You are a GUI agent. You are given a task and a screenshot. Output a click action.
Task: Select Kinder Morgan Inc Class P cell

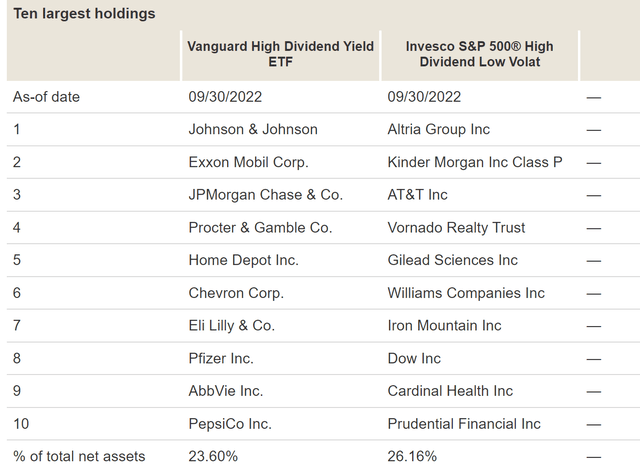coord(475,162)
